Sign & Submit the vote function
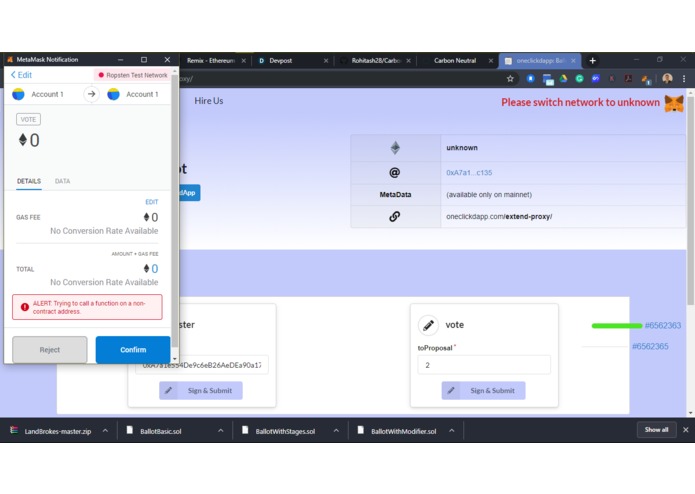The width and height of the screenshot is (695, 494). [x=484, y=391]
